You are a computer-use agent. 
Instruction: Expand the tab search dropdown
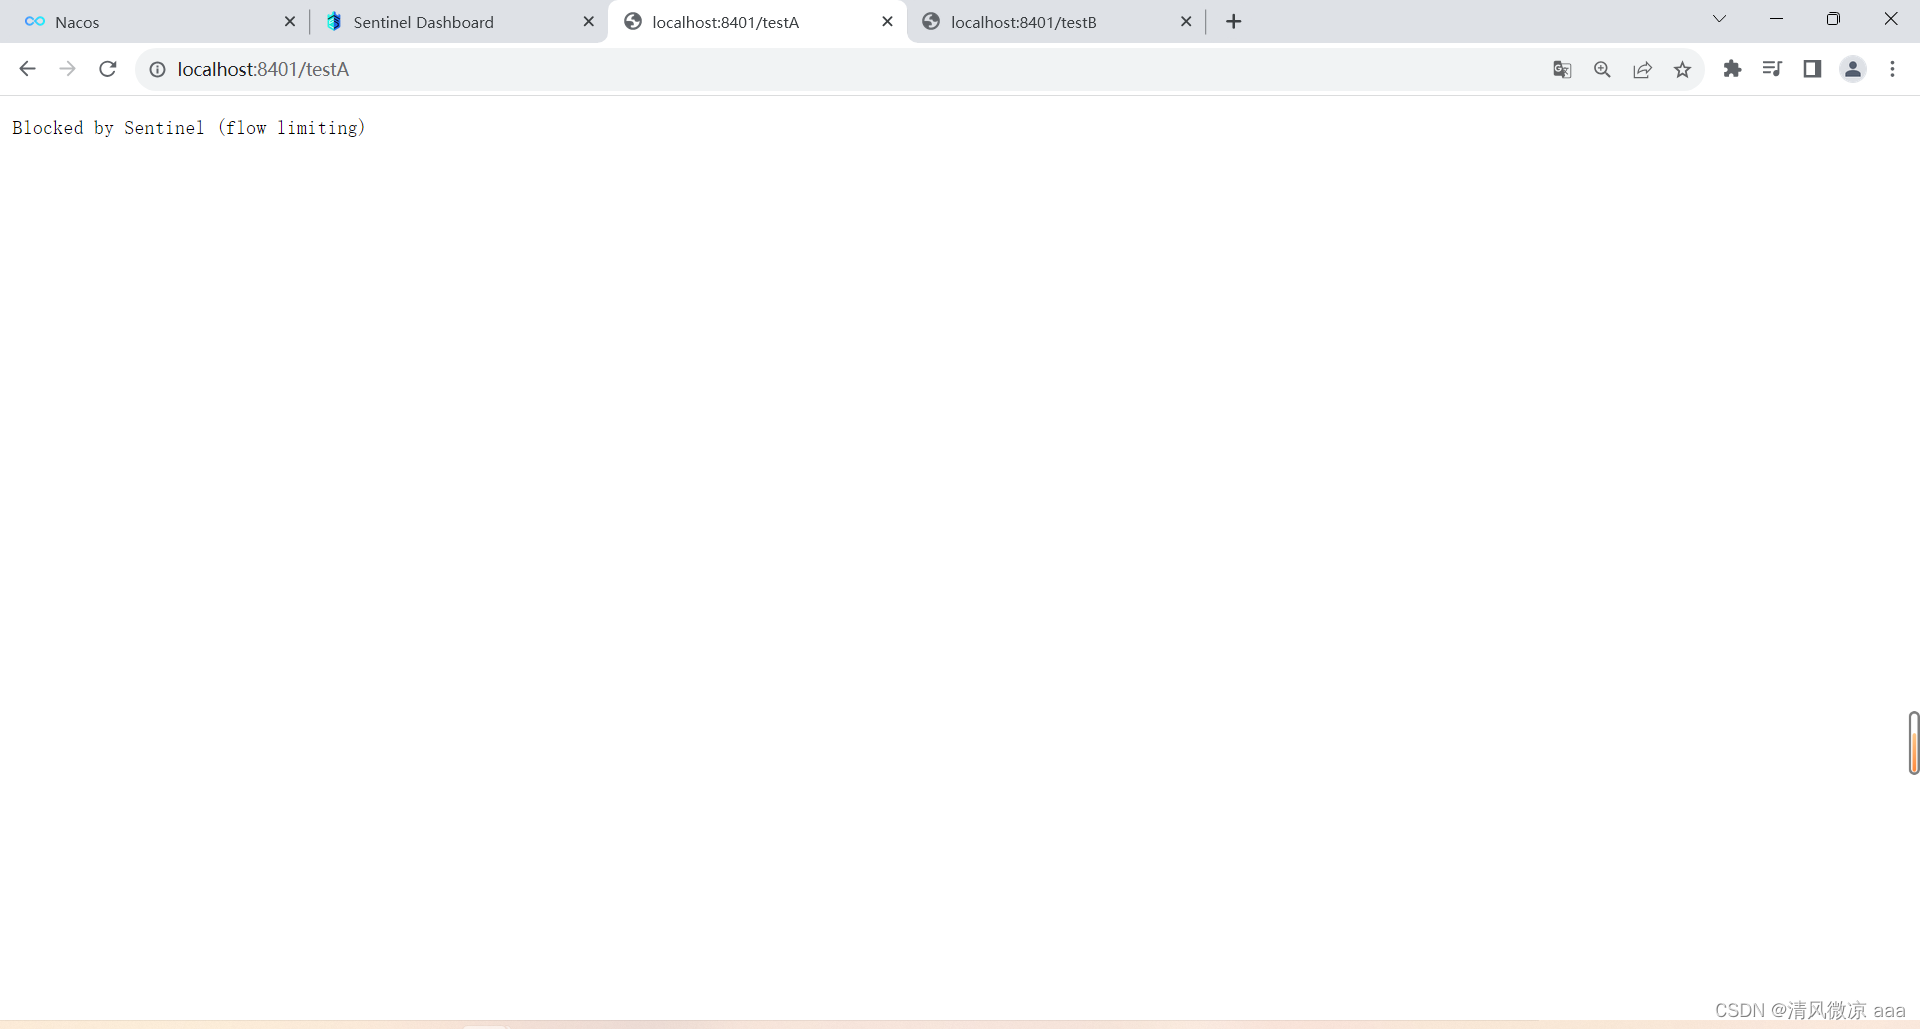1719,19
